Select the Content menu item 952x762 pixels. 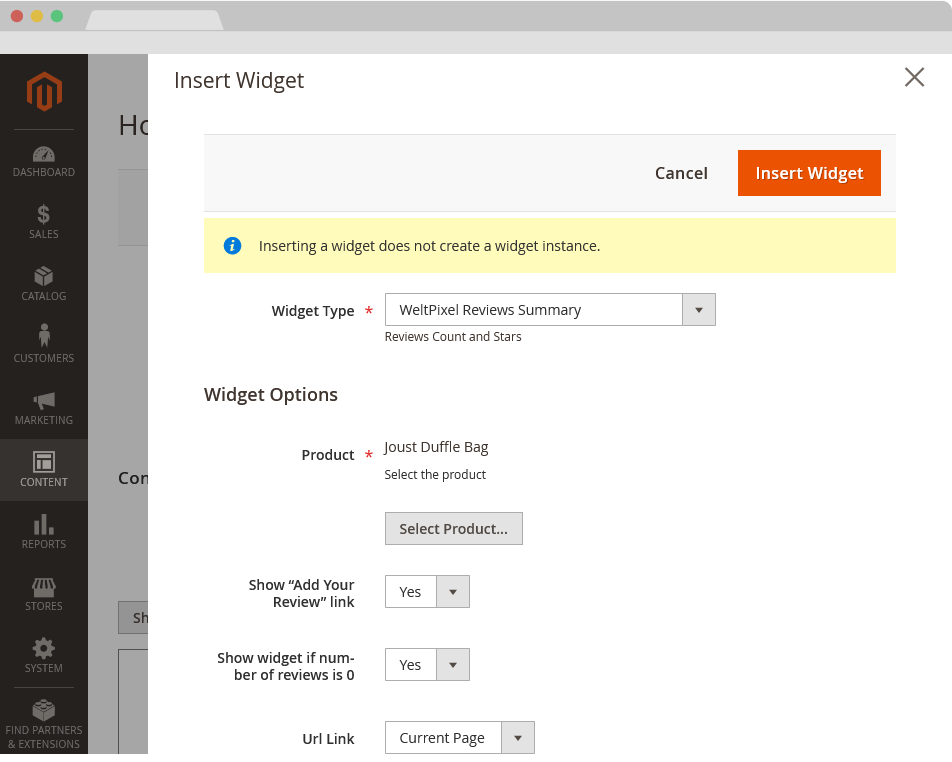[x=44, y=469]
